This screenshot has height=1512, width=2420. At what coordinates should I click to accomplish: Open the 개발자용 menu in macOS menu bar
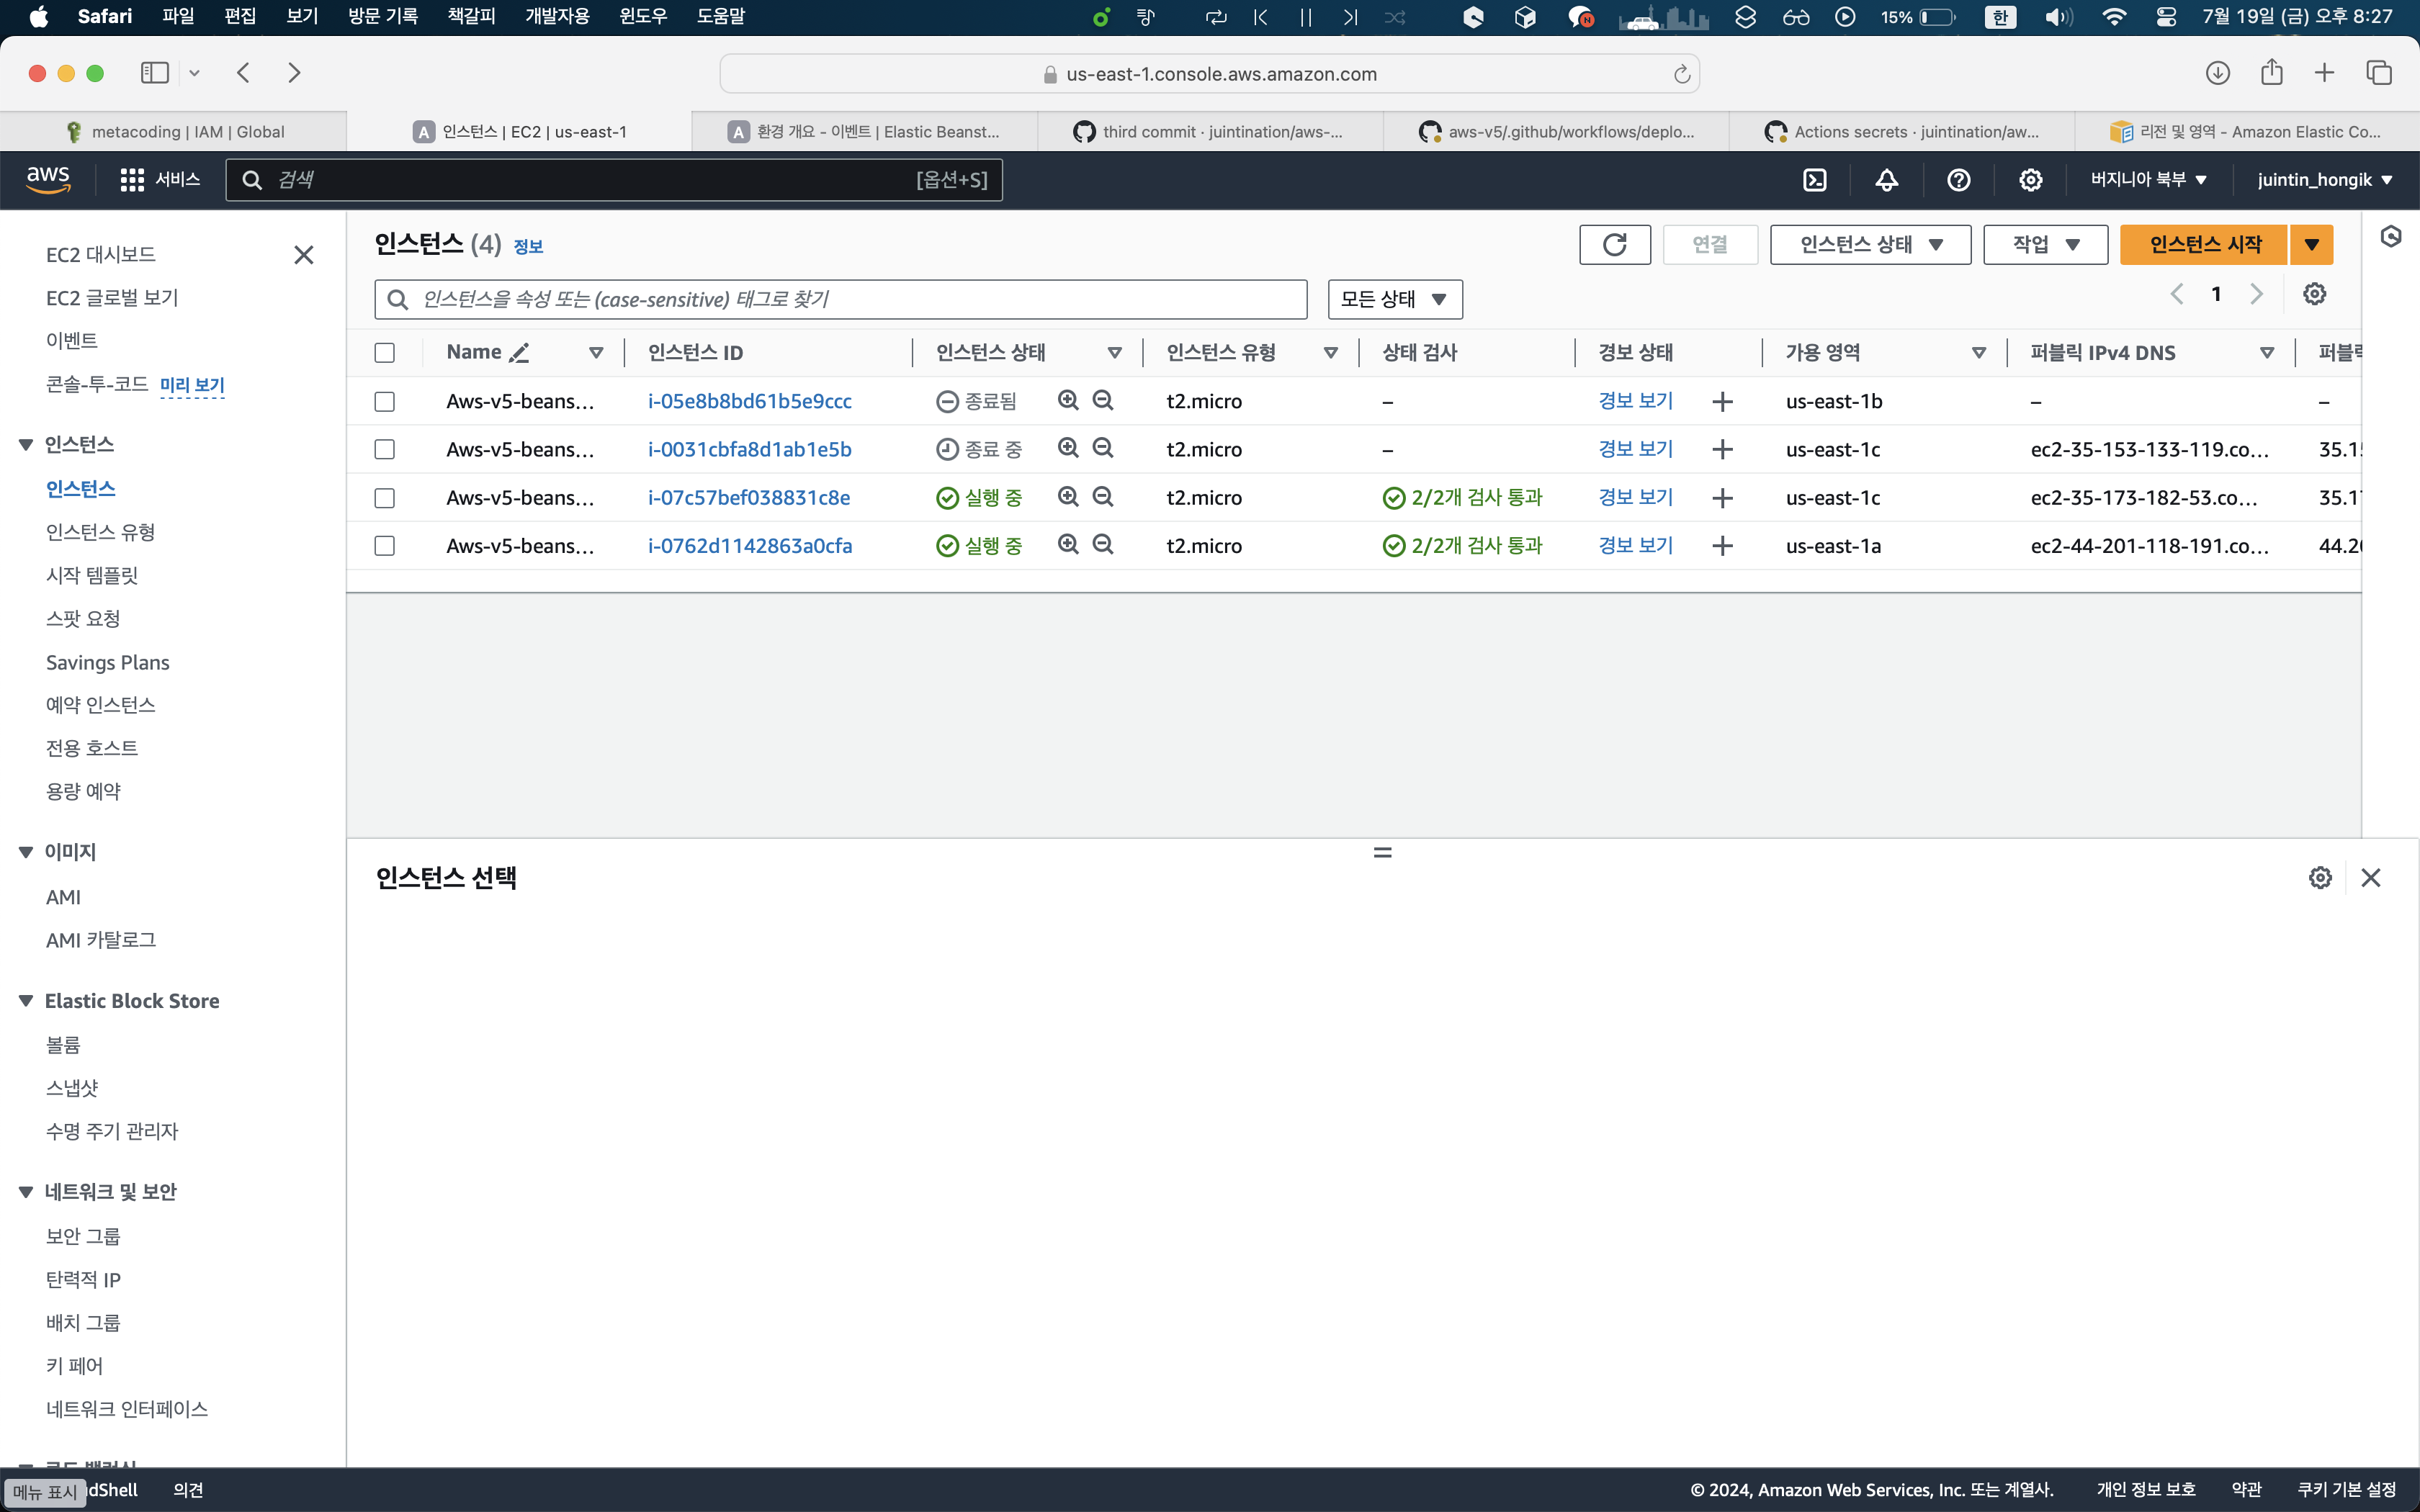[557, 16]
